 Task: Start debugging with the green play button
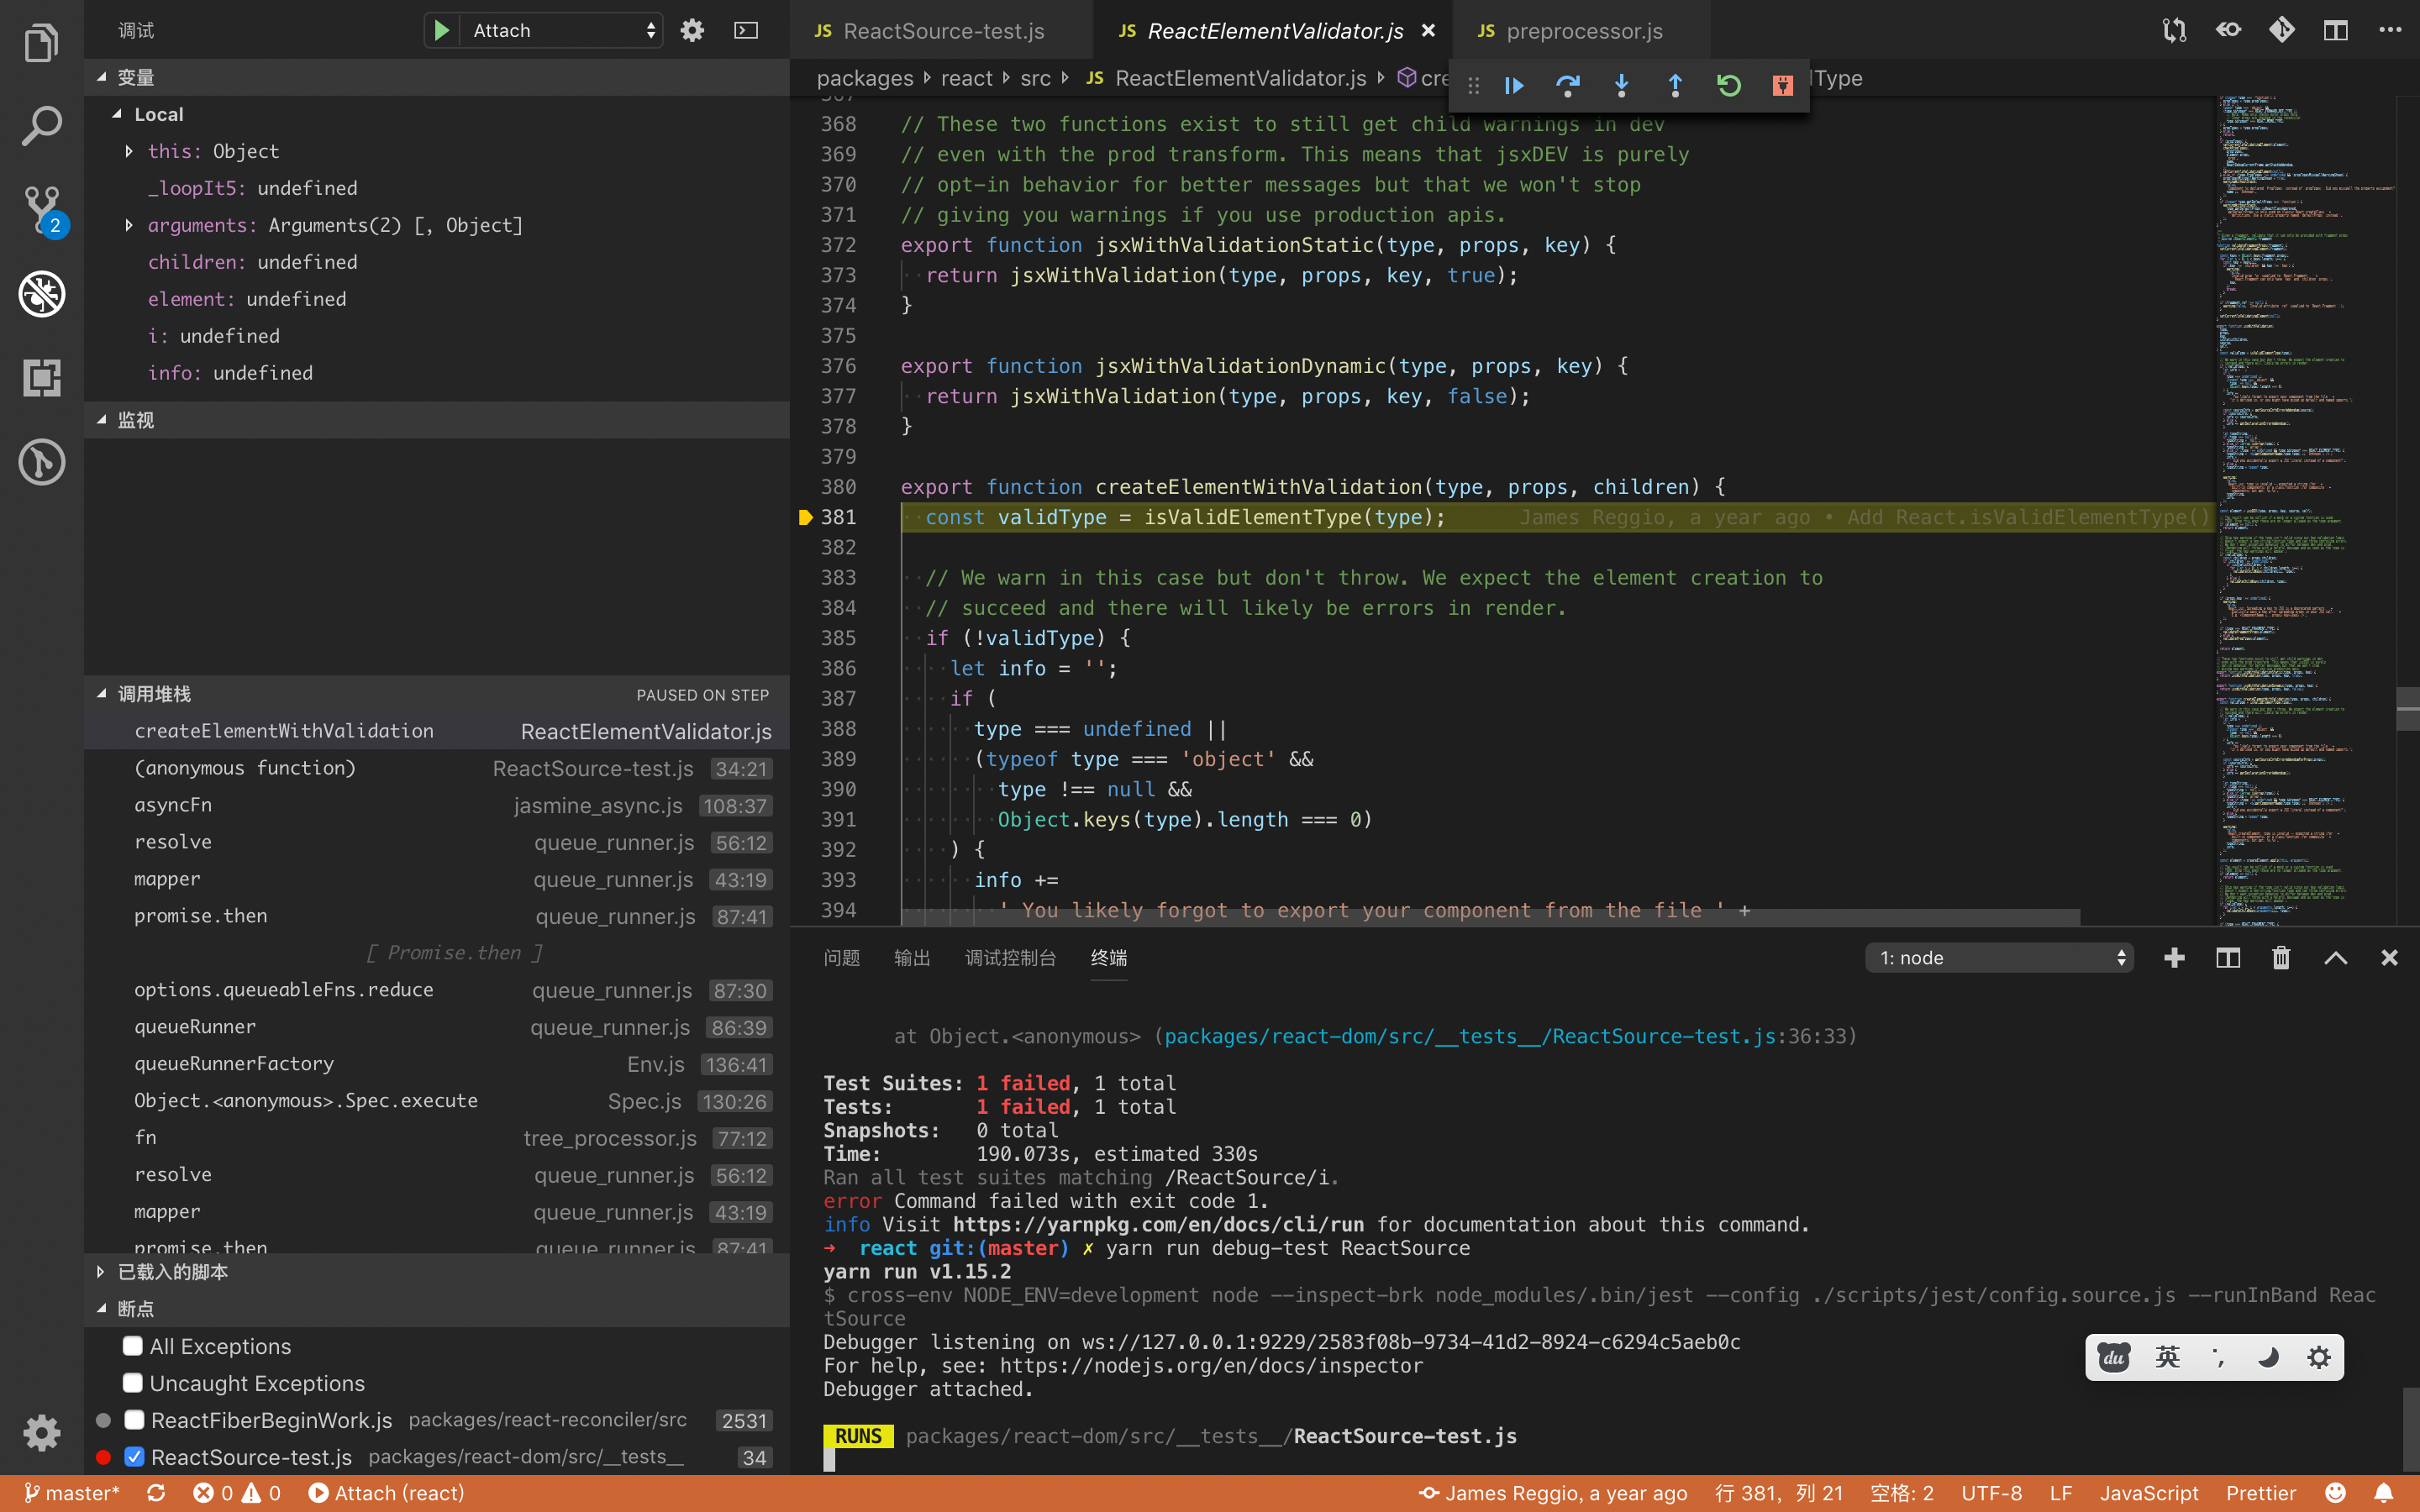pos(441,30)
